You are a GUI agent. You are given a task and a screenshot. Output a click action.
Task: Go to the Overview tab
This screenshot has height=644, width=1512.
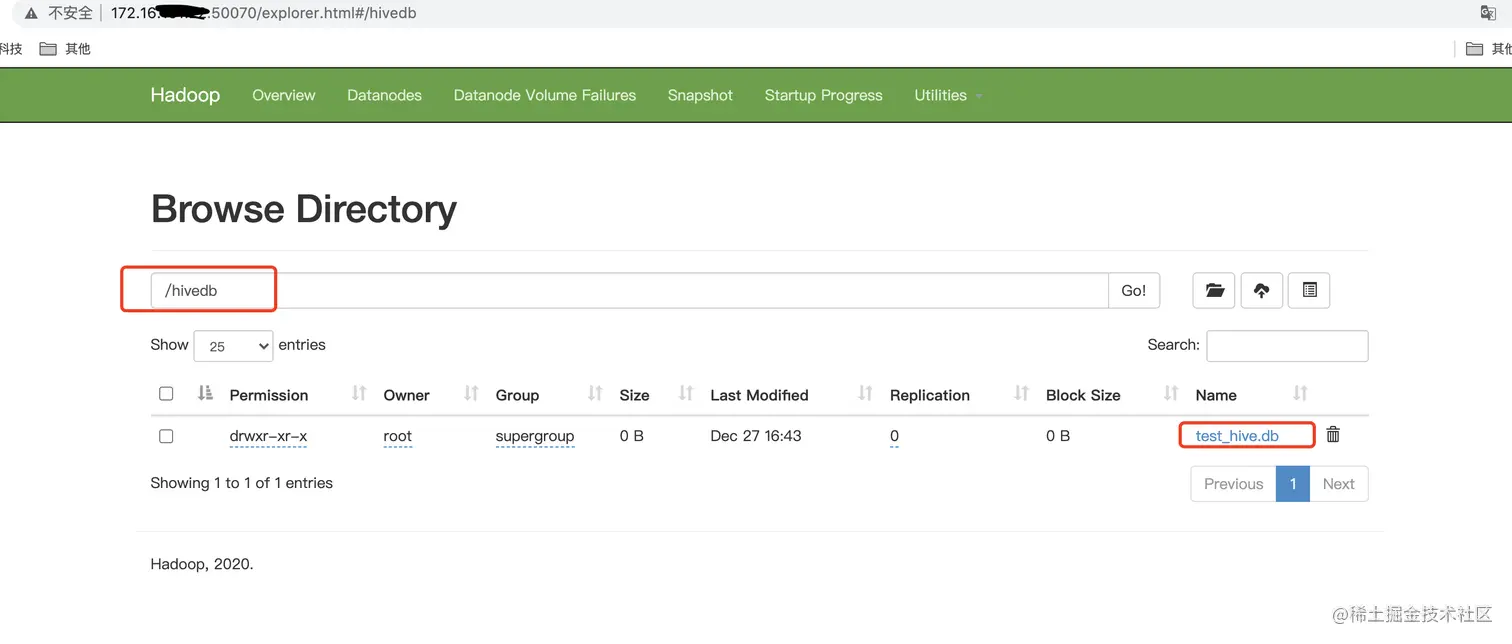(284, 95)
